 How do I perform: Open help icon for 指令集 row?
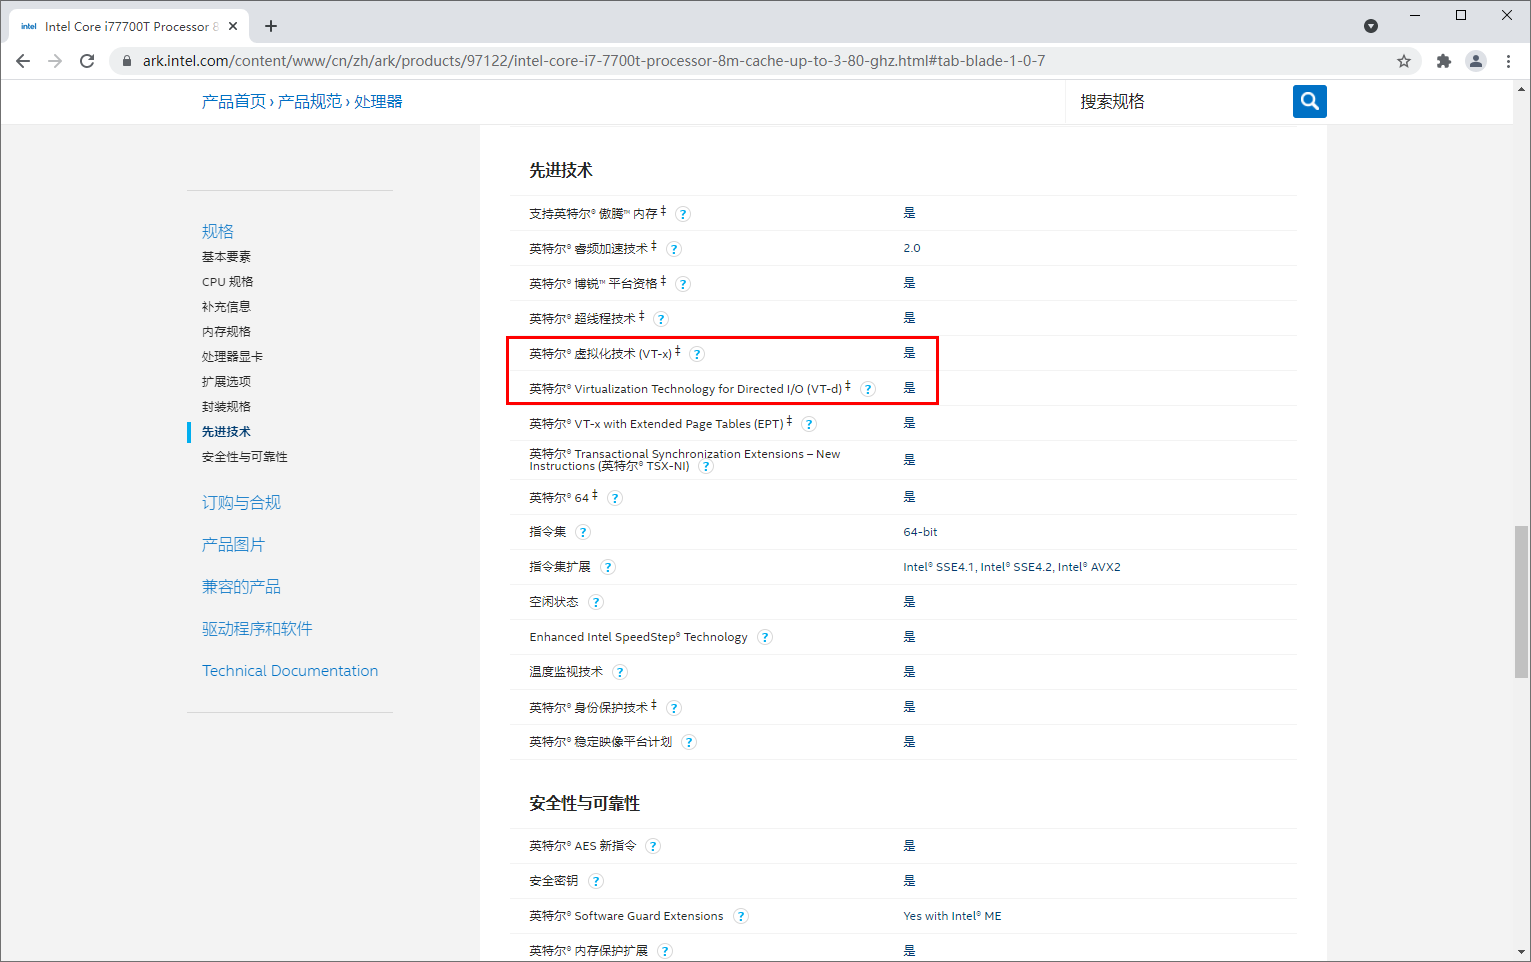click(583, 532)
